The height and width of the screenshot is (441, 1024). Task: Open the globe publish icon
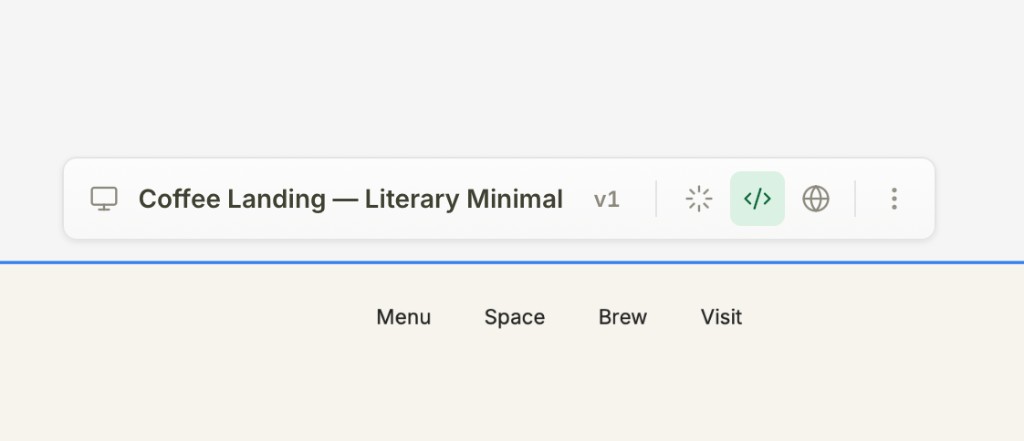tap(816, 199)
